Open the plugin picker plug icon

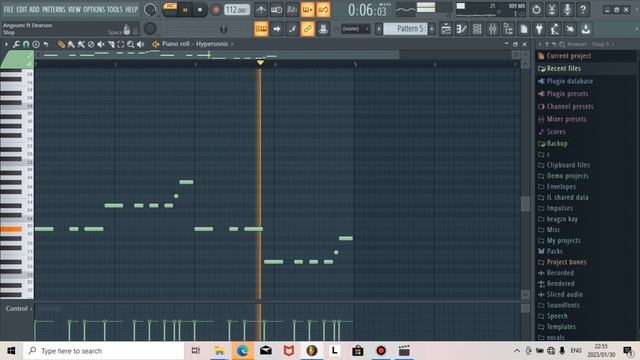[539, 29]
